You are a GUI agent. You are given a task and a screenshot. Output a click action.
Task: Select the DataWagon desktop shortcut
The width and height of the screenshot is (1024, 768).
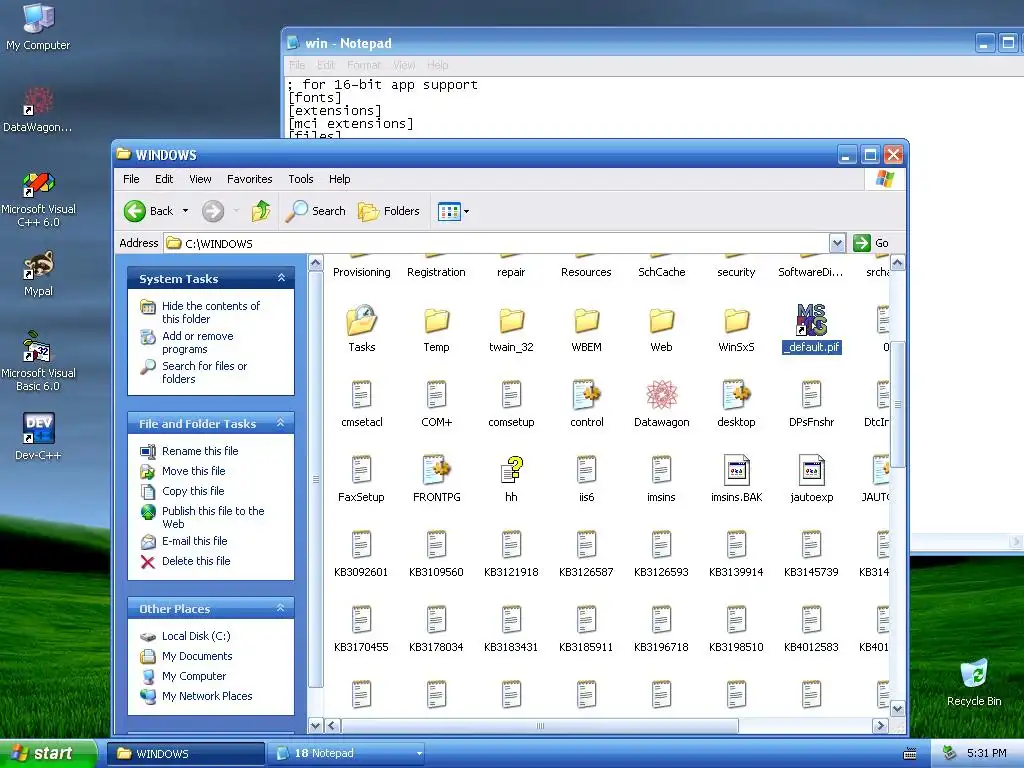coord(39,109)
